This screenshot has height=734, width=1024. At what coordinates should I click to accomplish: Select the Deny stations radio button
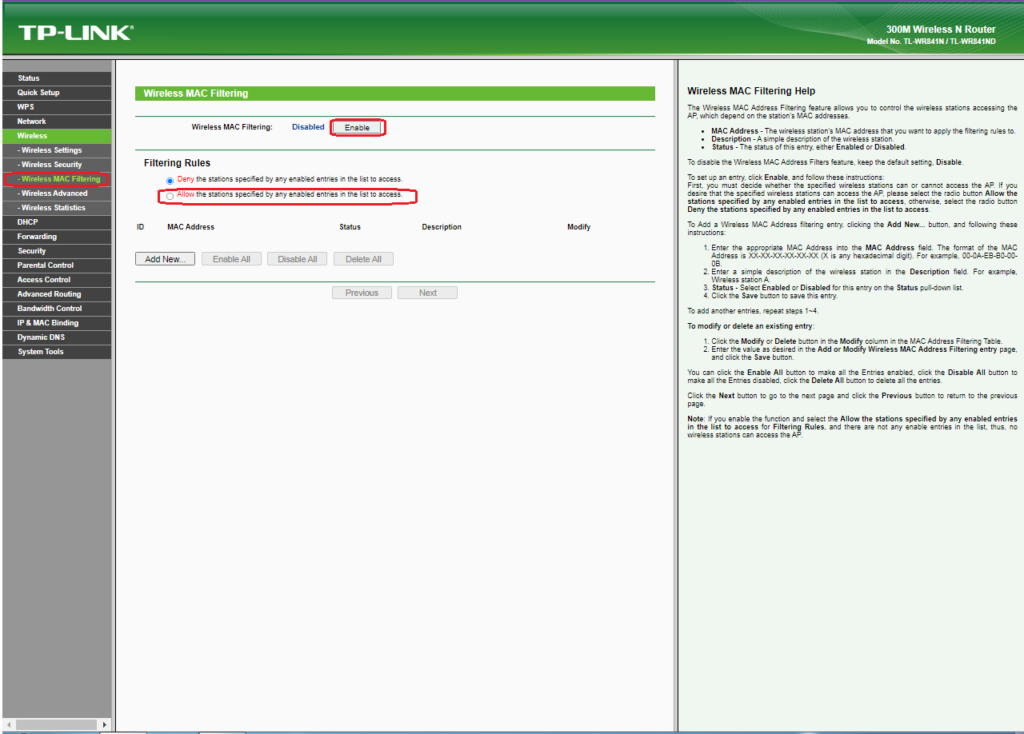(170, 180)
